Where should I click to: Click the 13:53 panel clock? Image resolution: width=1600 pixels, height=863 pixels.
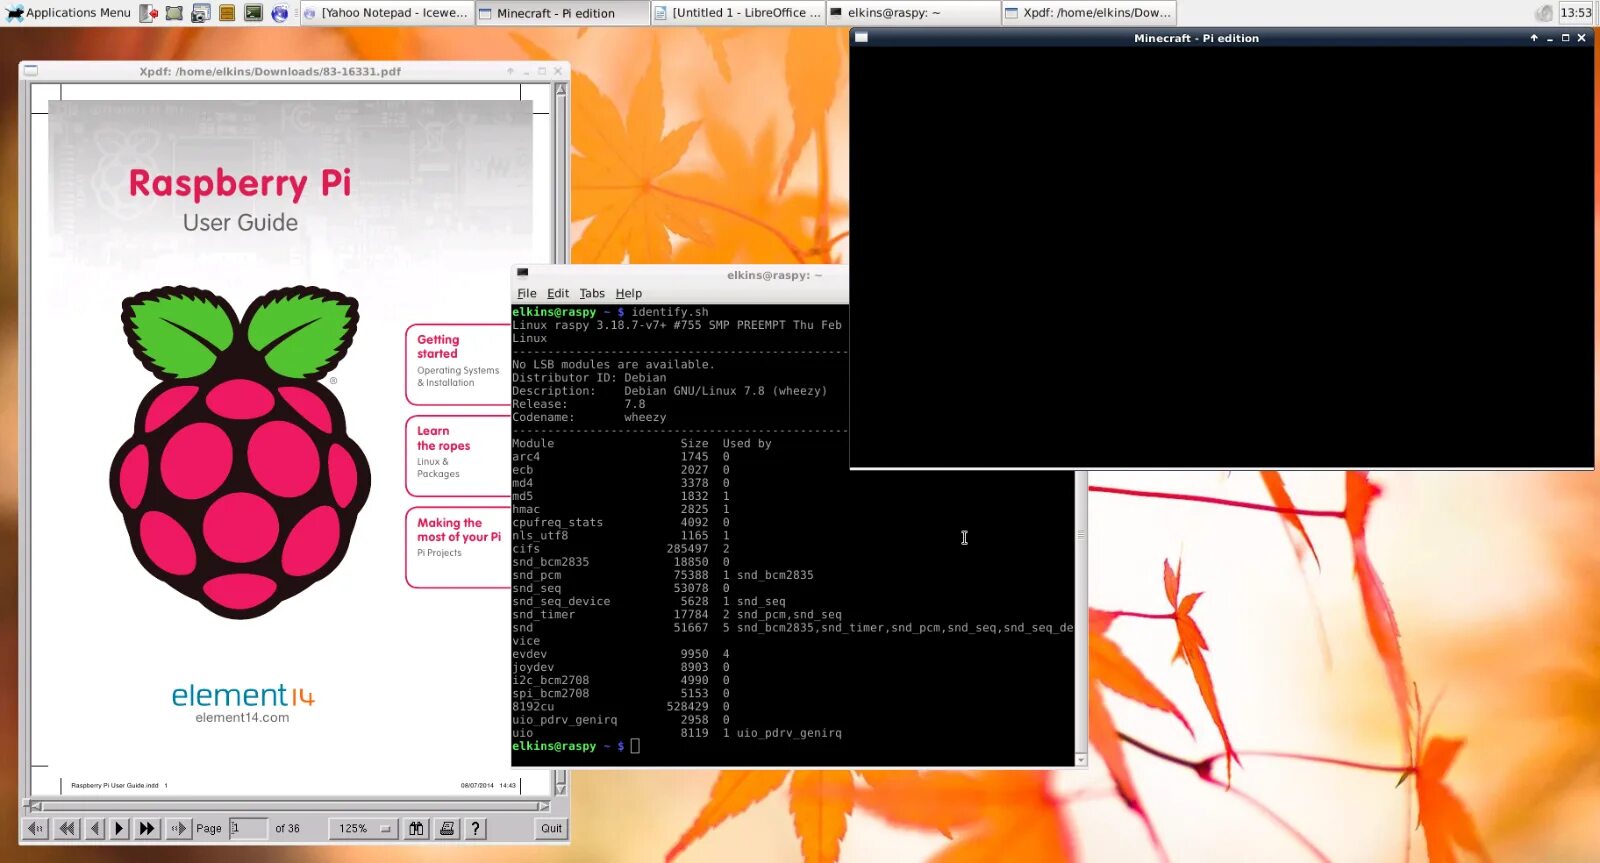point(1575,13)
